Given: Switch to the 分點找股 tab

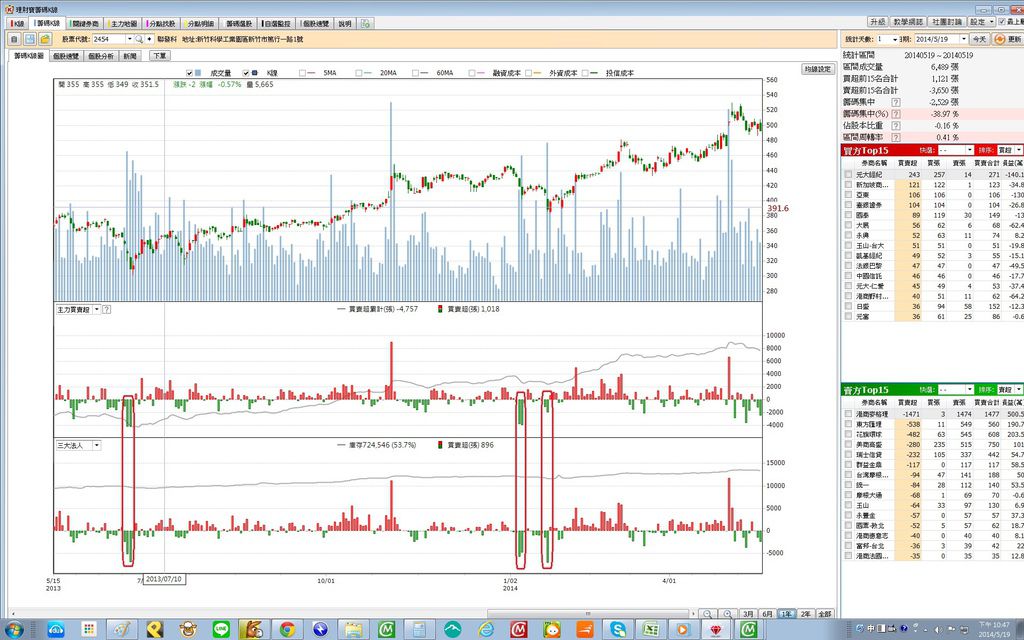Looking at the screenshot, I should [x=161, y=24].
